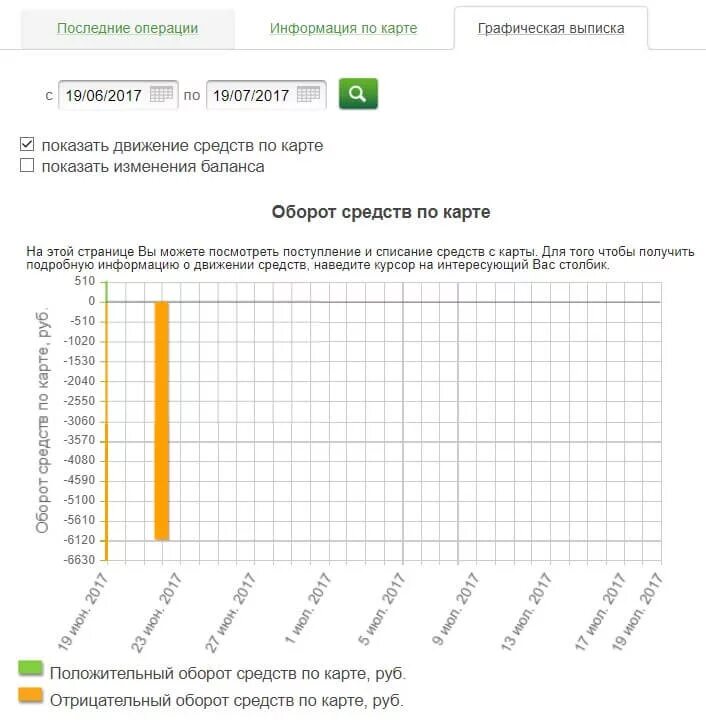This screenshot has width=706, height=726.
Task: Open 'Информация по карте' tab
Action: tap(344, 28)
